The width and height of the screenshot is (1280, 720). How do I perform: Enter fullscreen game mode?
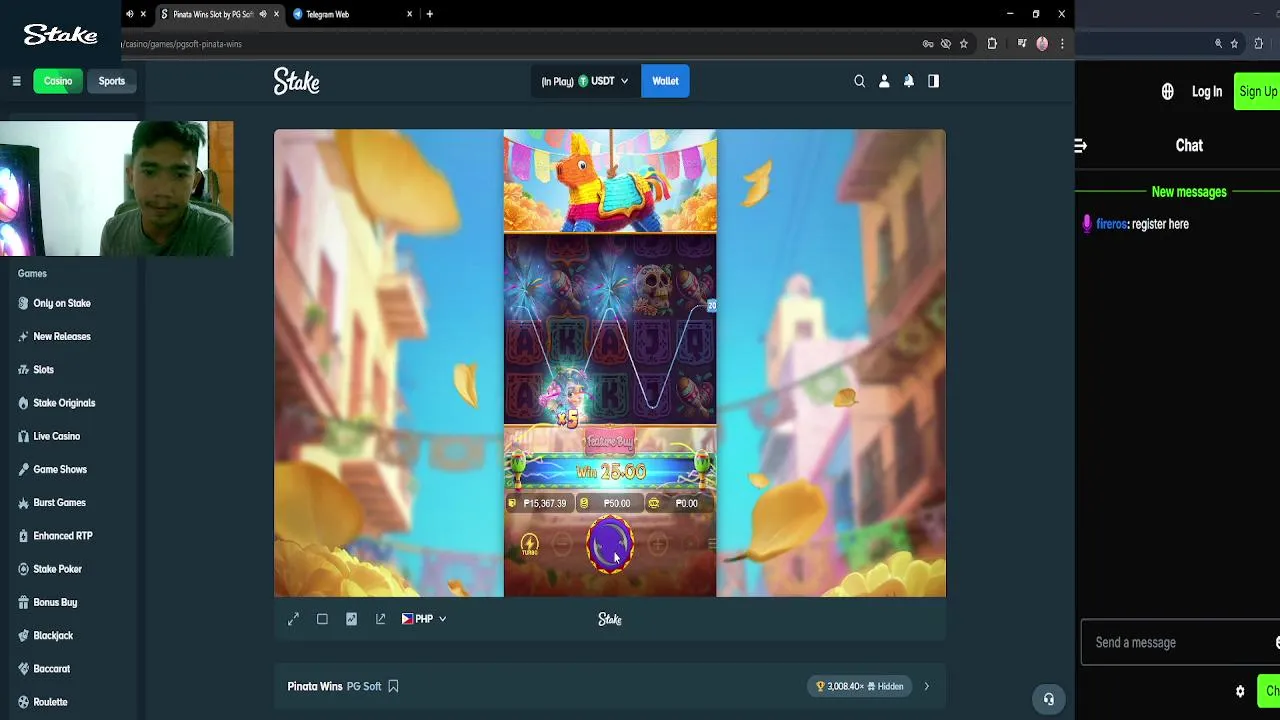point(294,620)
